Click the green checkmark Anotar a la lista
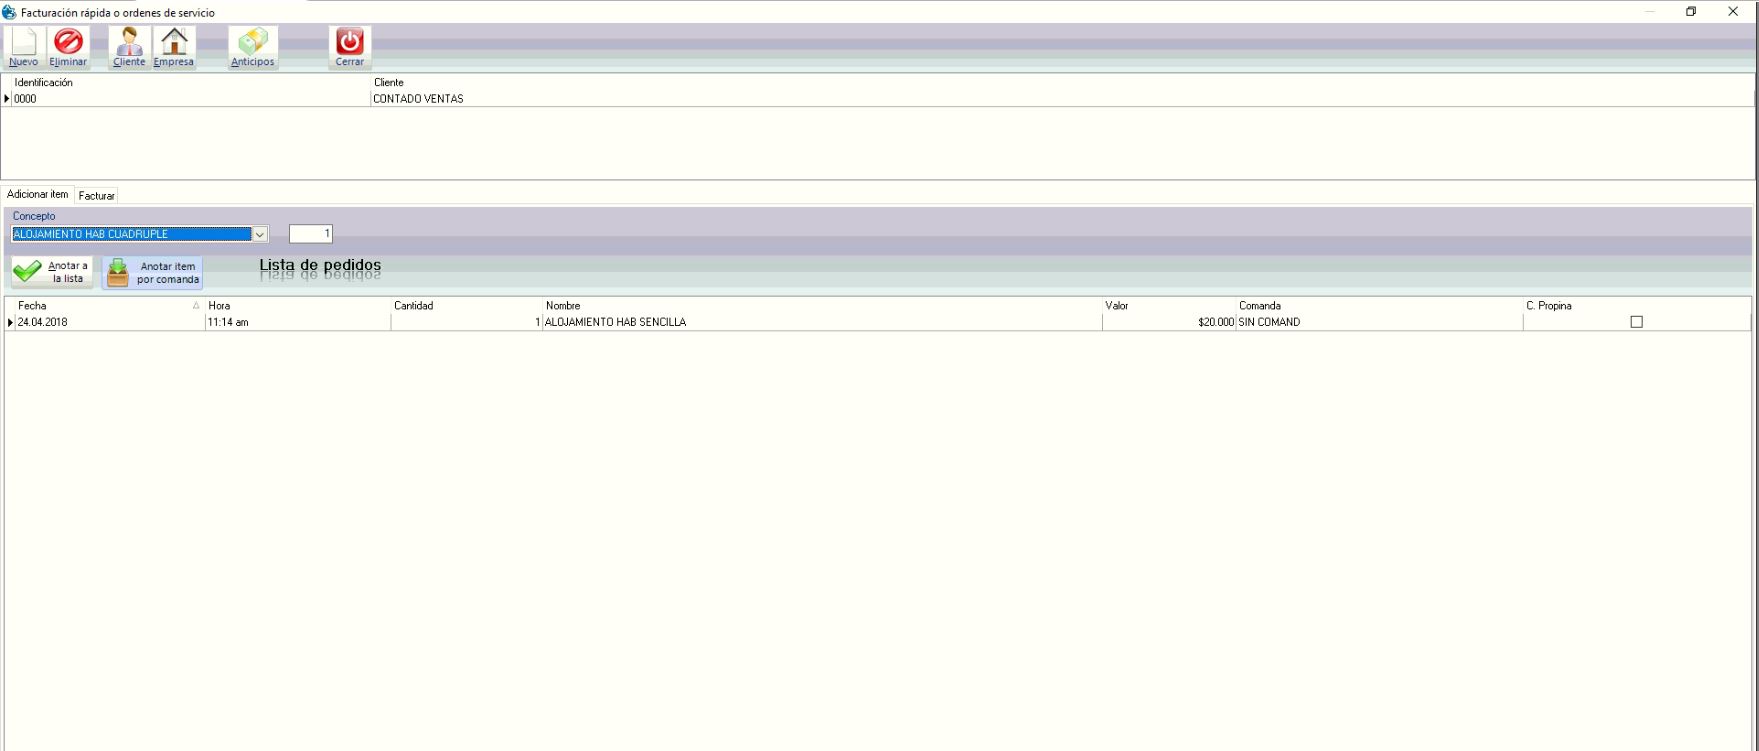 52,272
